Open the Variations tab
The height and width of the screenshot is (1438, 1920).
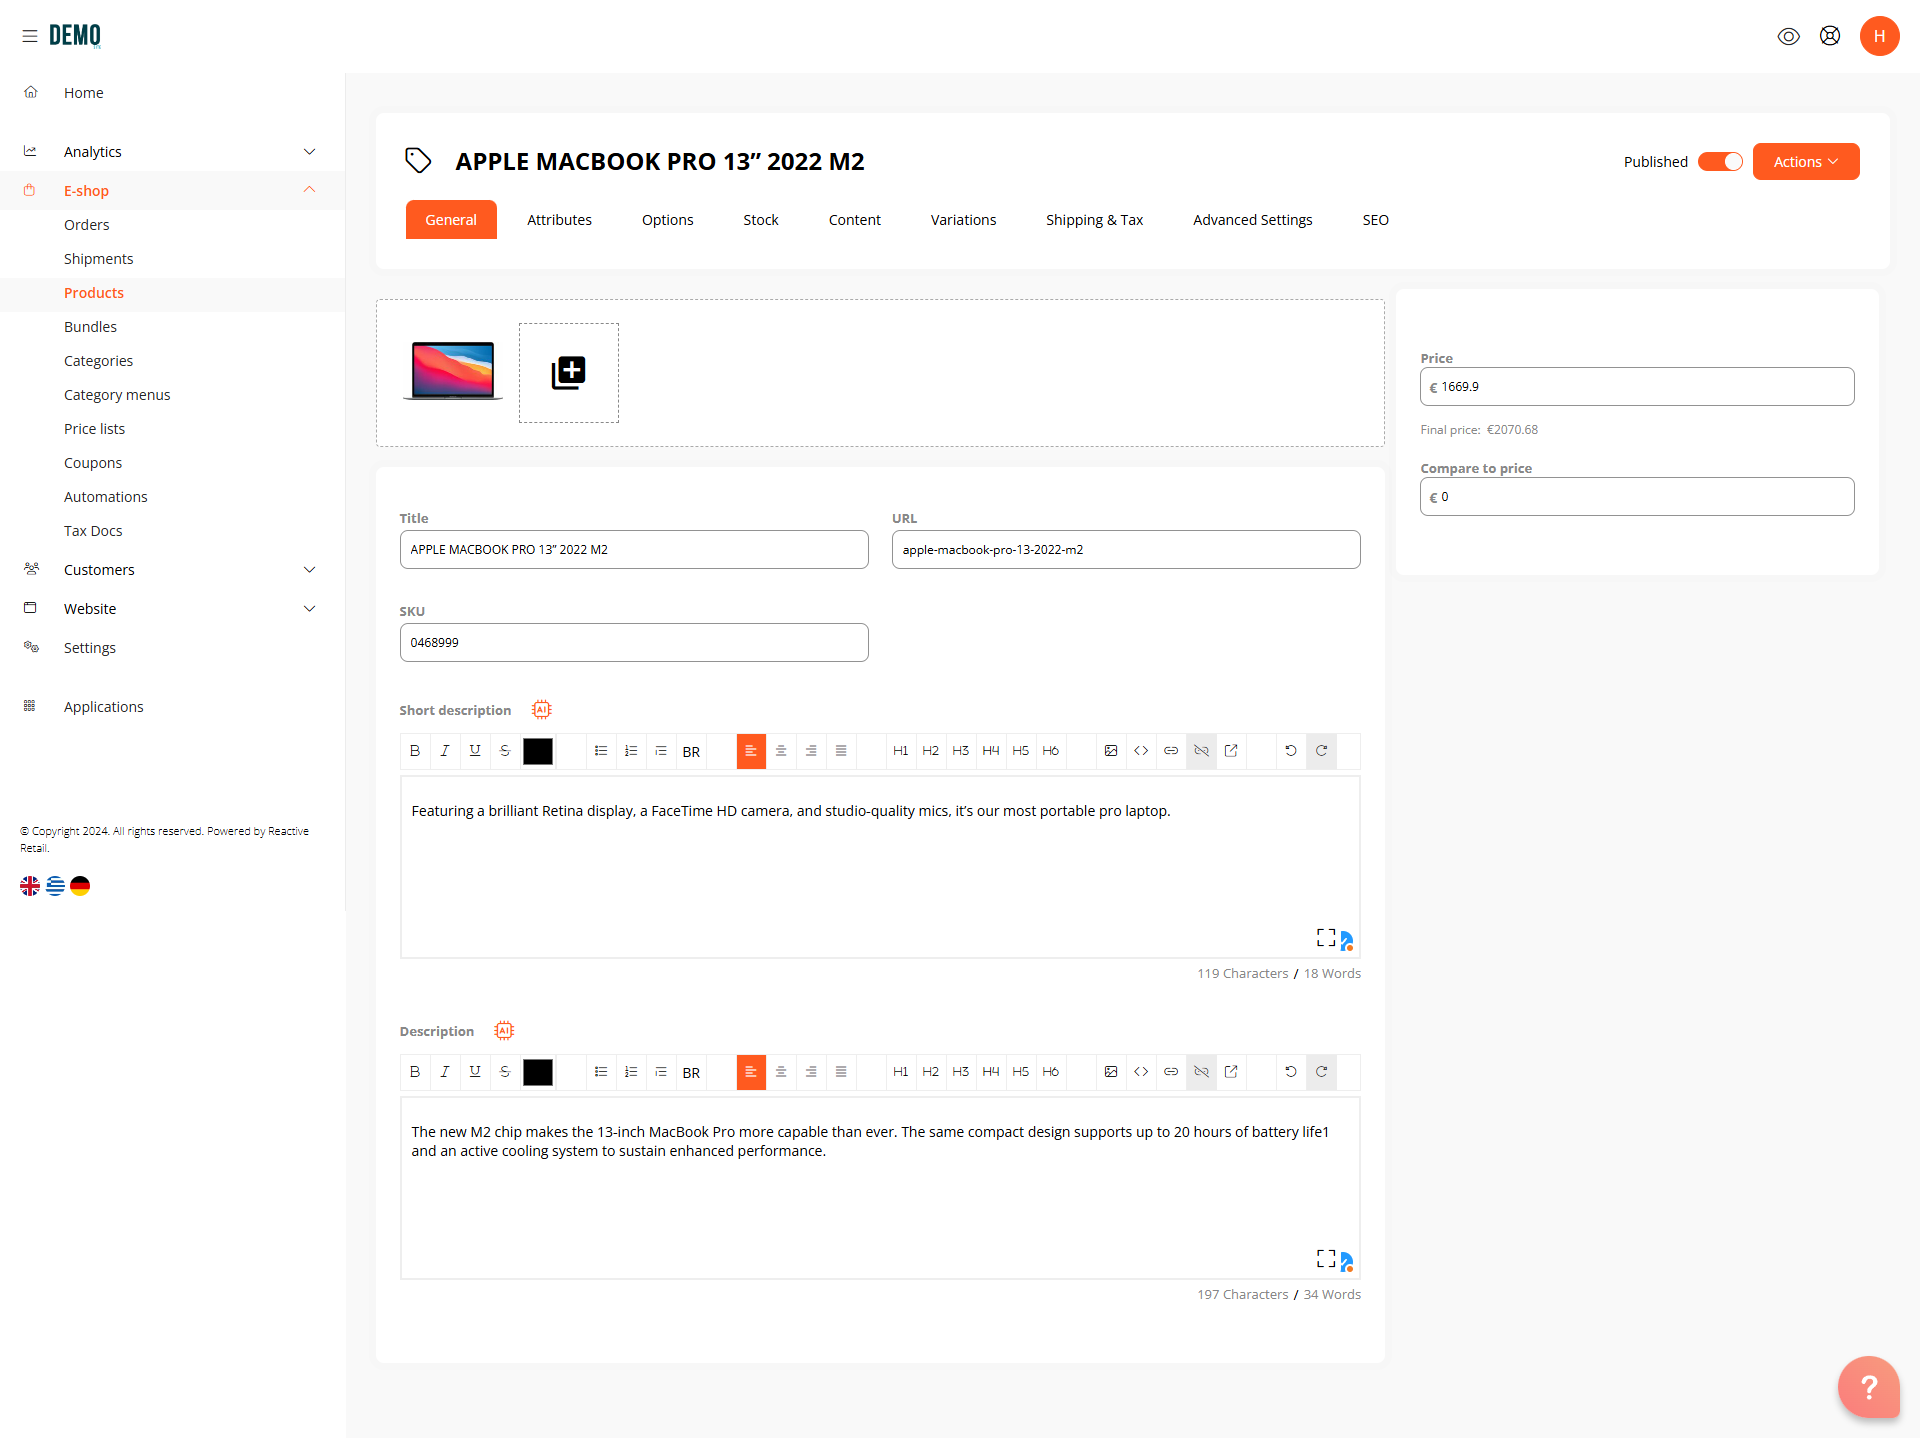coord(963,220)
